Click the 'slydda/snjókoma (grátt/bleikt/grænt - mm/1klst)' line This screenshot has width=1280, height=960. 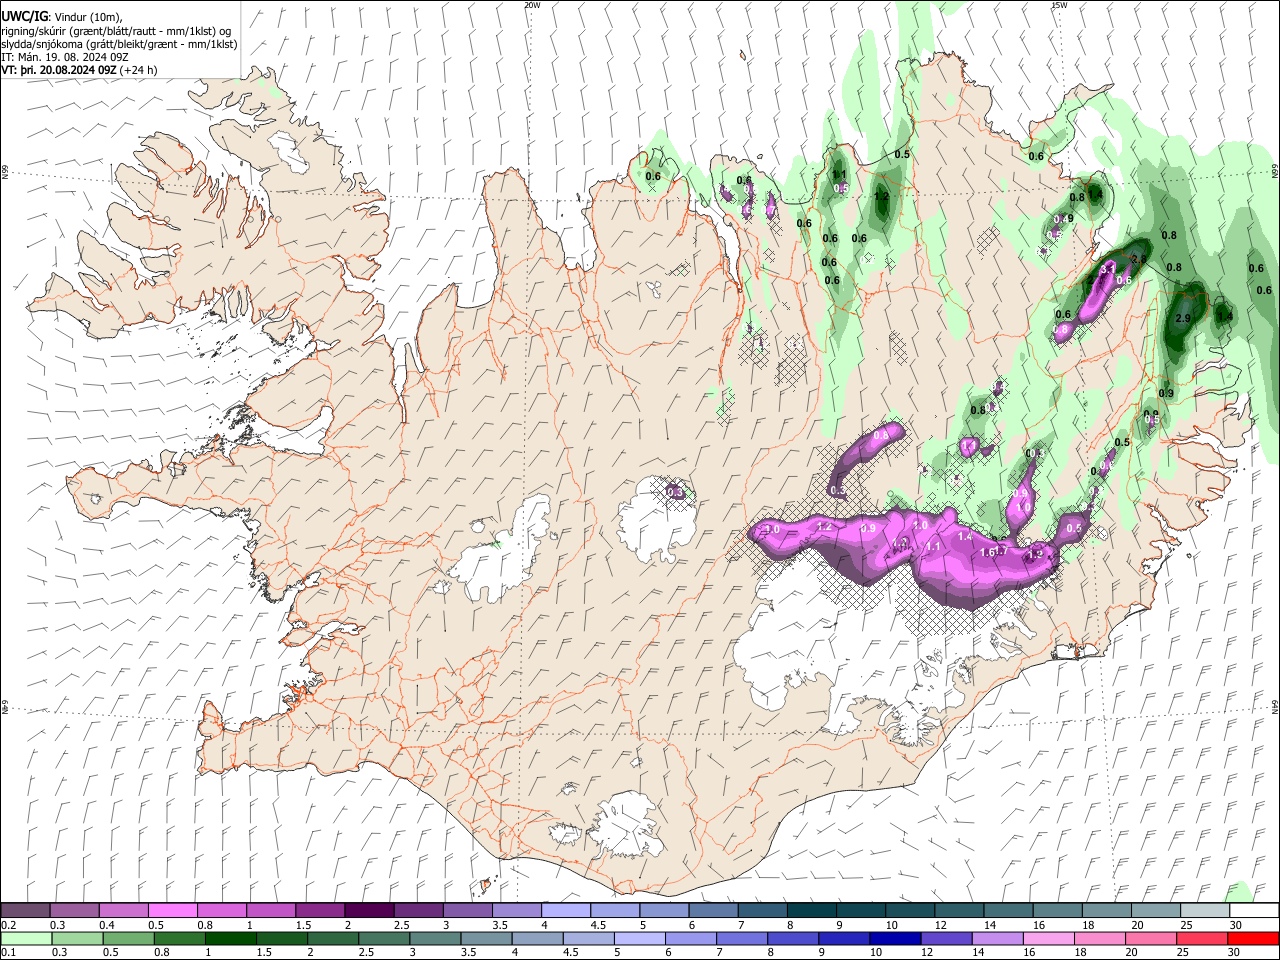tap(120, 44)
